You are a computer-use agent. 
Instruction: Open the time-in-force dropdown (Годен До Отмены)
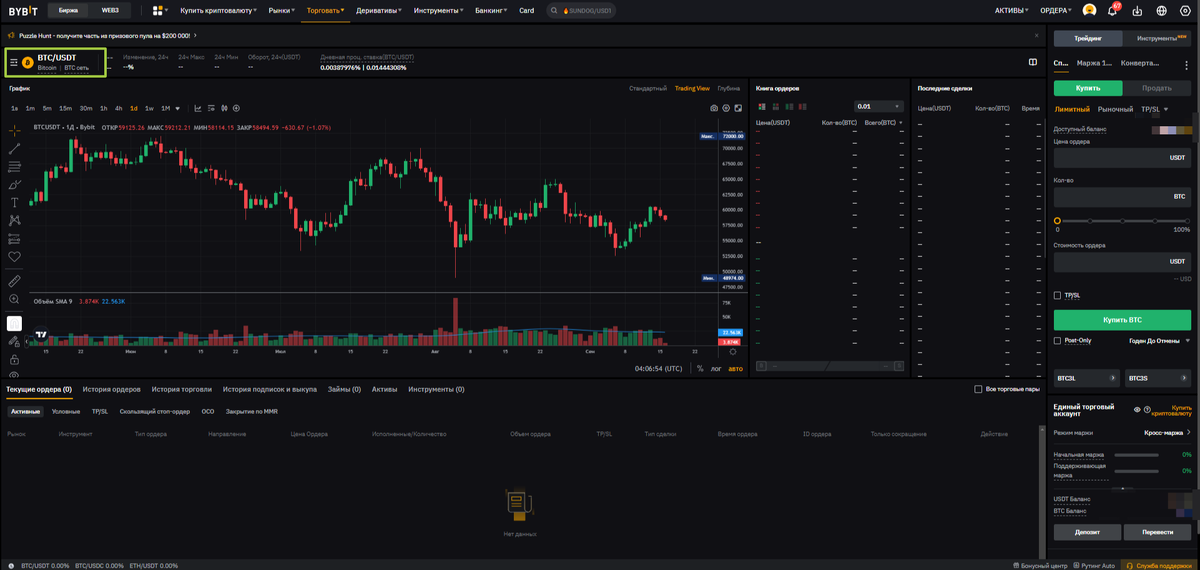1160,340
